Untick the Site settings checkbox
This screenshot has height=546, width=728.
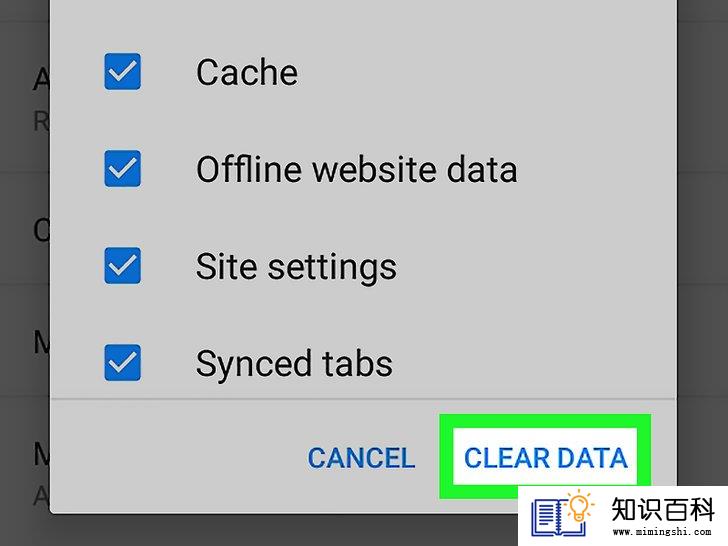[x=122, y=266]
